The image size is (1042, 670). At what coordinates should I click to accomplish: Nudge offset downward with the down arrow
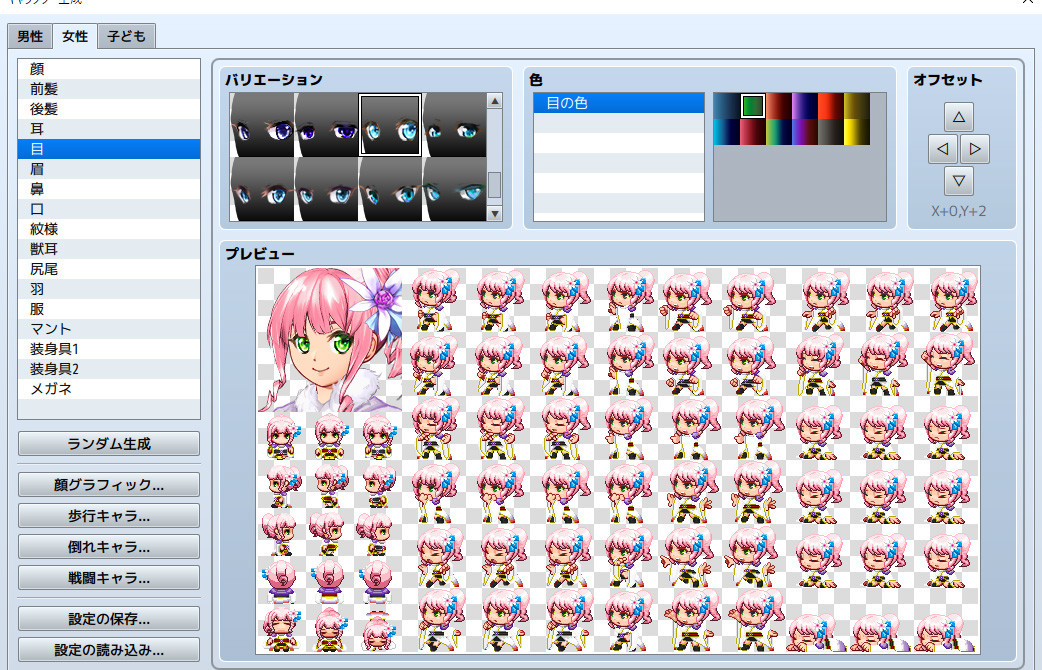(957, 181)
